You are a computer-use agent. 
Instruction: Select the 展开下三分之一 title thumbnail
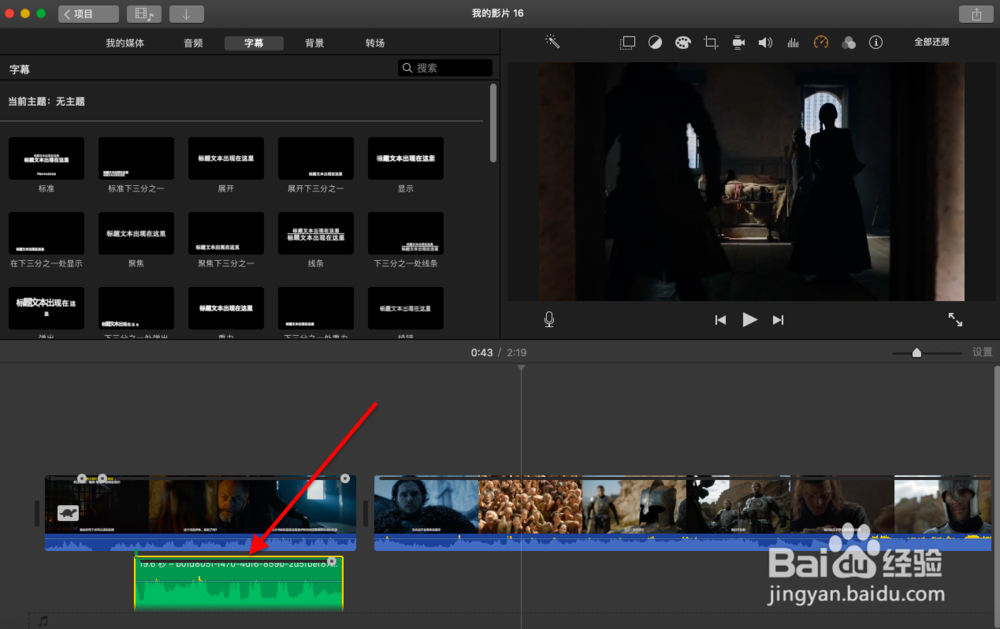316,158
